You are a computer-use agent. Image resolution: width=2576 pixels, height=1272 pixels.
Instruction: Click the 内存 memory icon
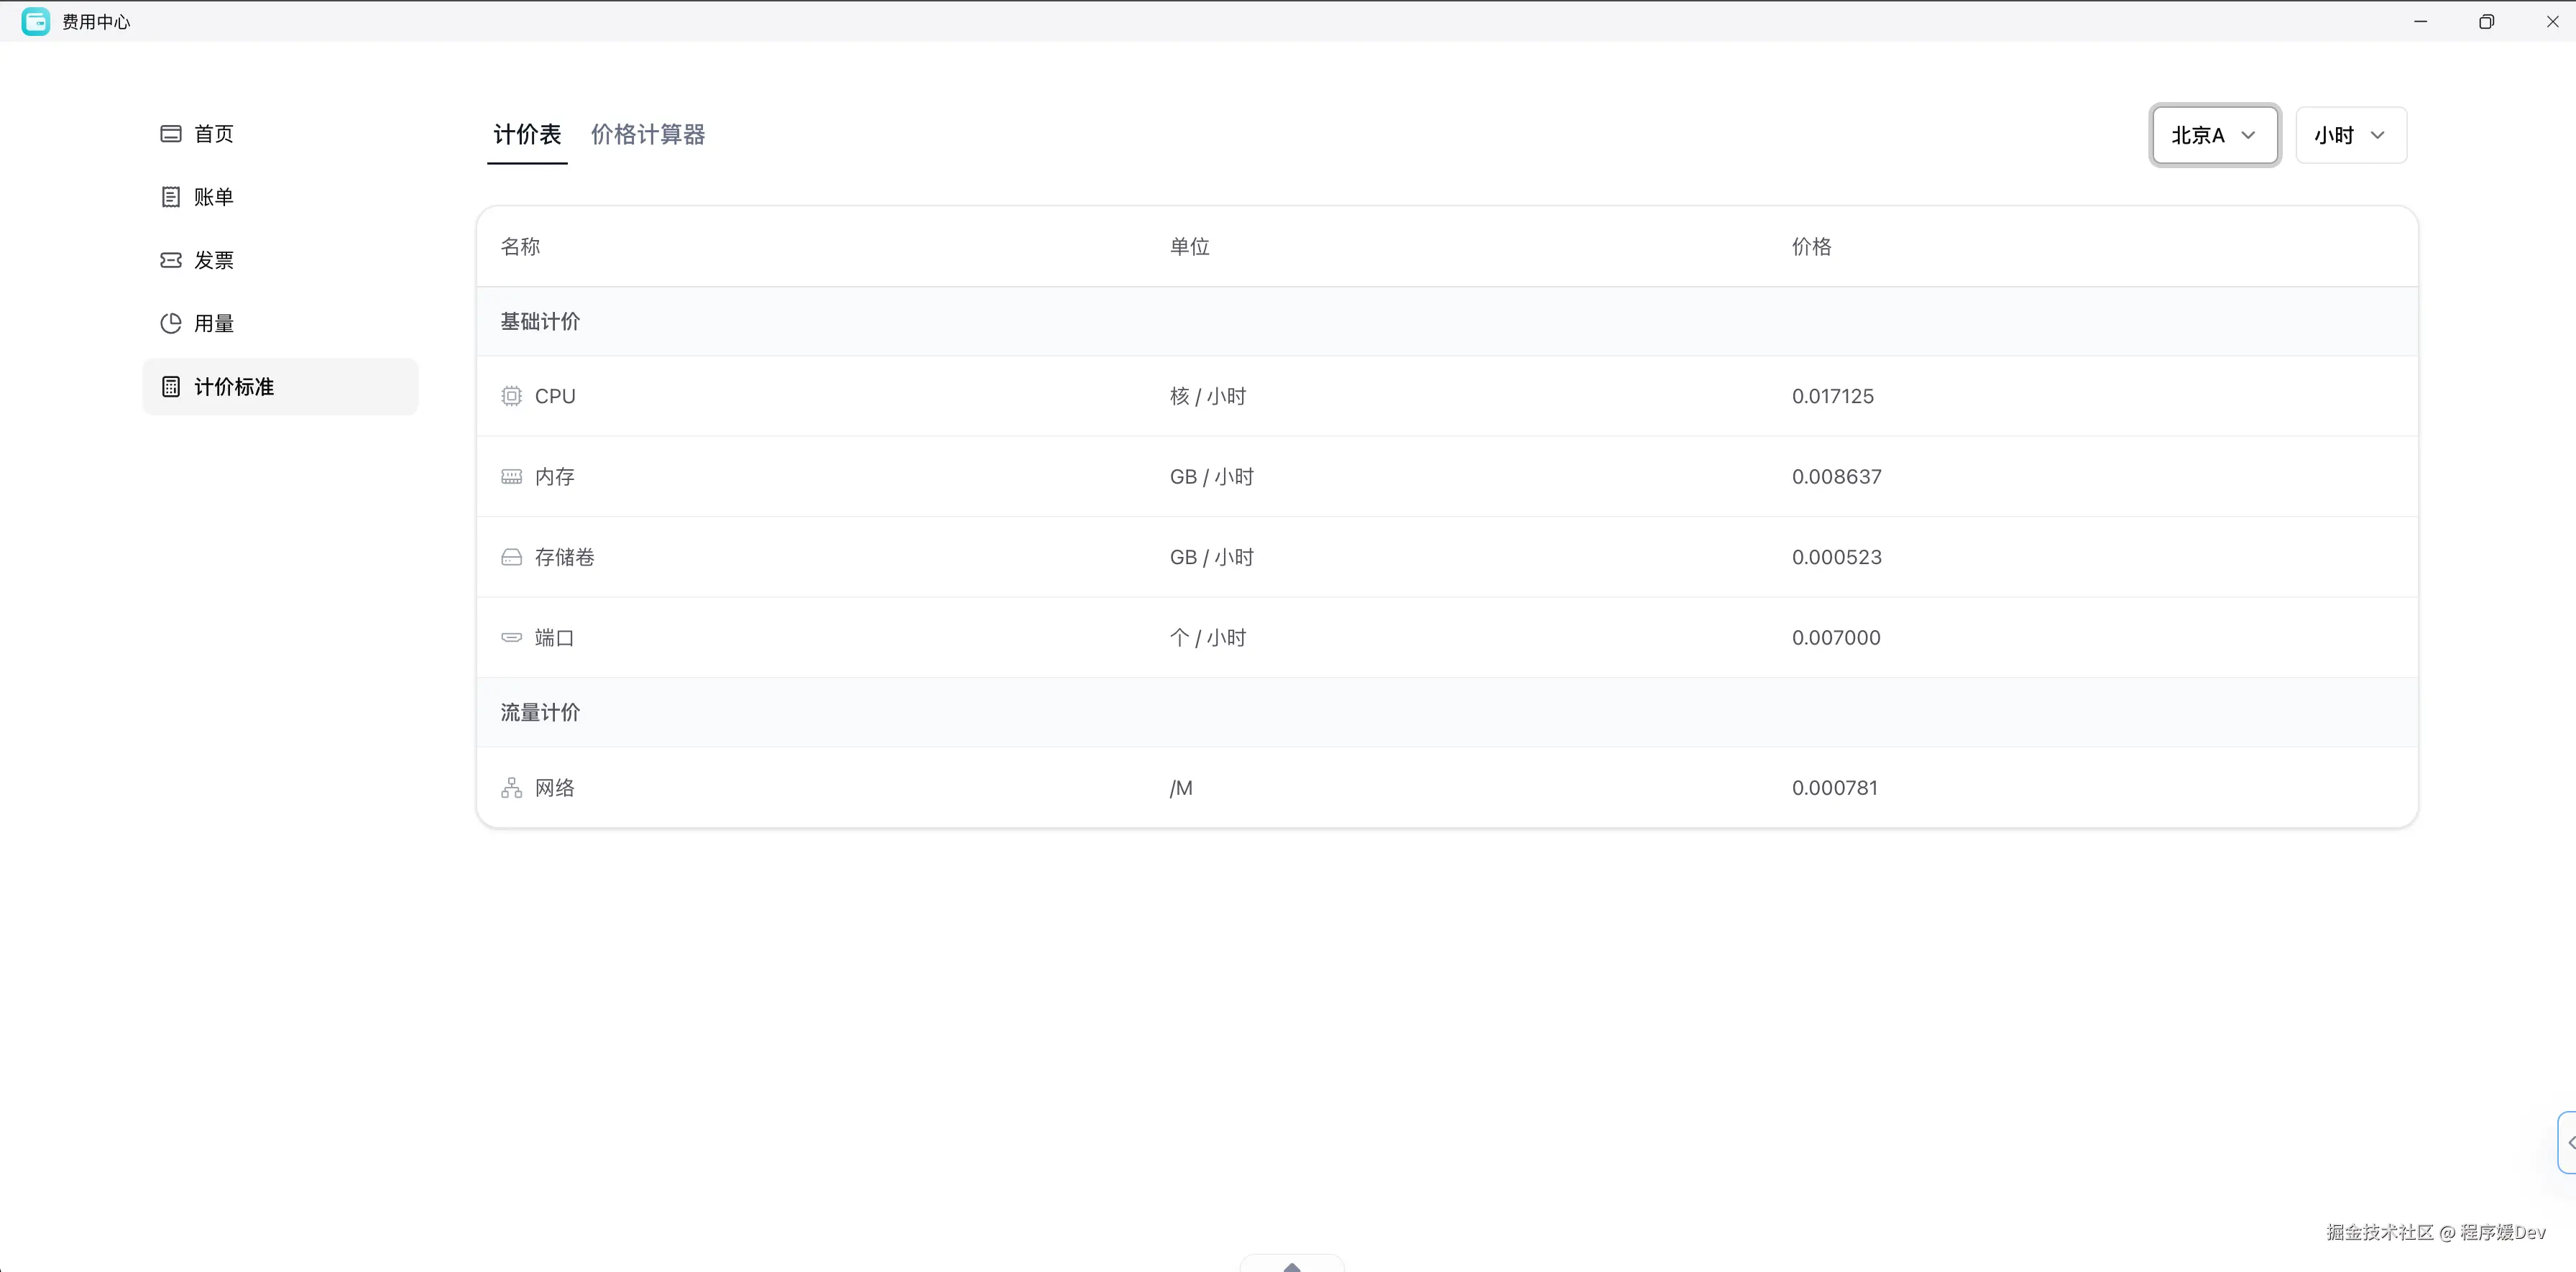coord(511,477)
